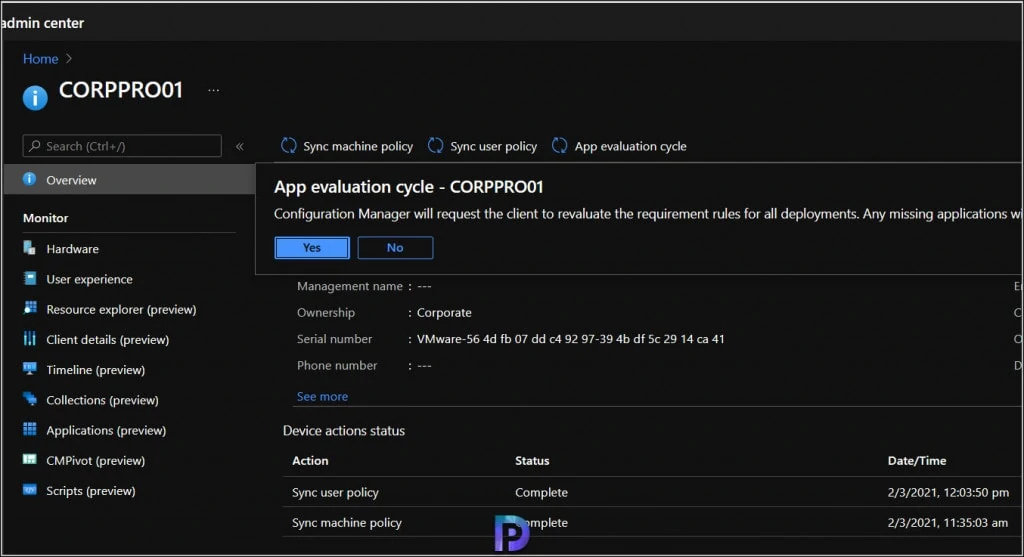Viewport: 1024px width, 557px height.
Task: Open Timeline (preview)
Action: point(95,370)
